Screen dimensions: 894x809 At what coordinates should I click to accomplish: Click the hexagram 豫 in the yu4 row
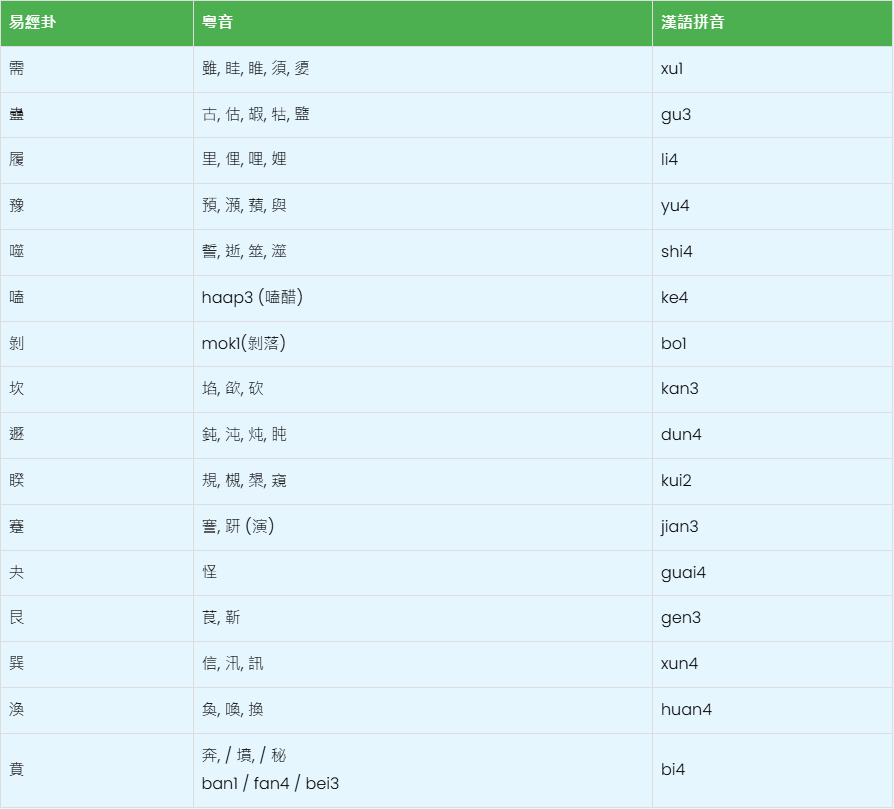17,205
